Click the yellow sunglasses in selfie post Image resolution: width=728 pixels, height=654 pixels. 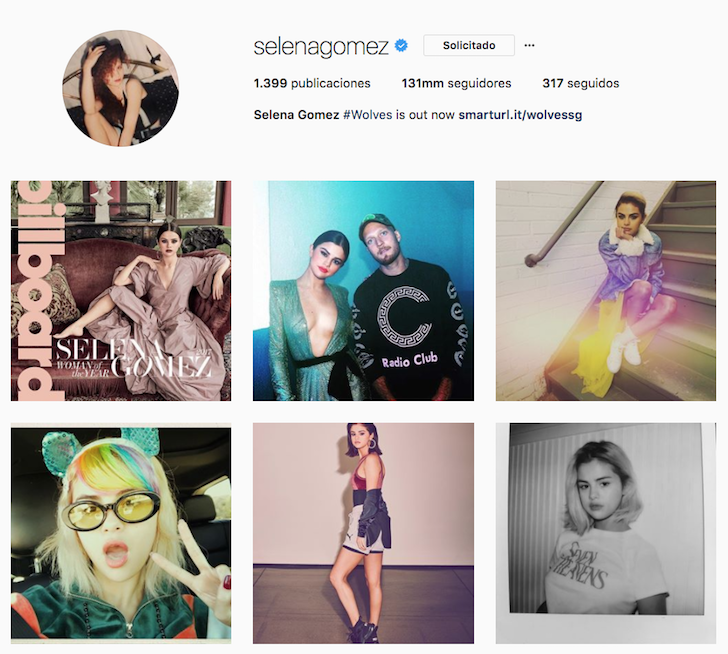110,509
